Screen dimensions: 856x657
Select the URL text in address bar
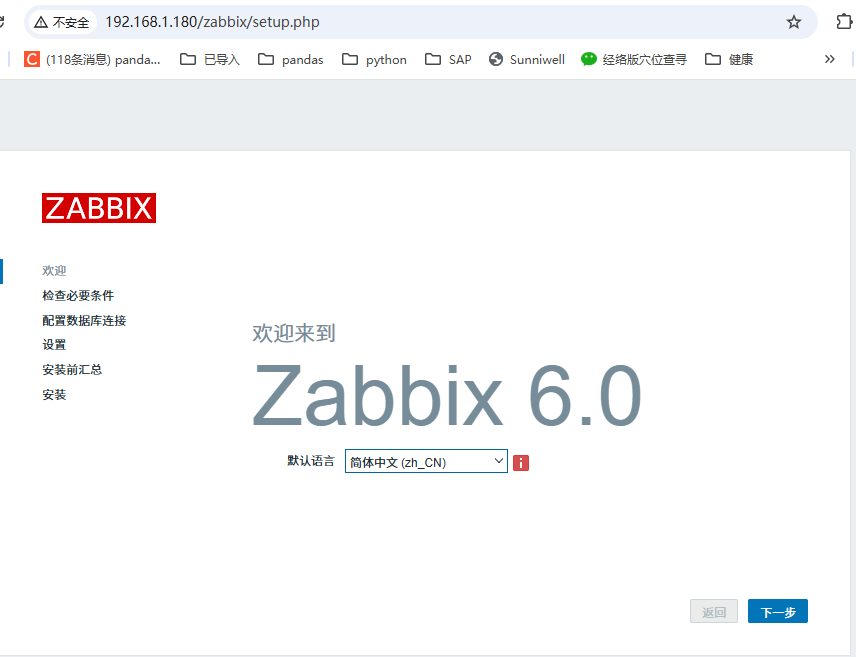click(x=212, y=22)
